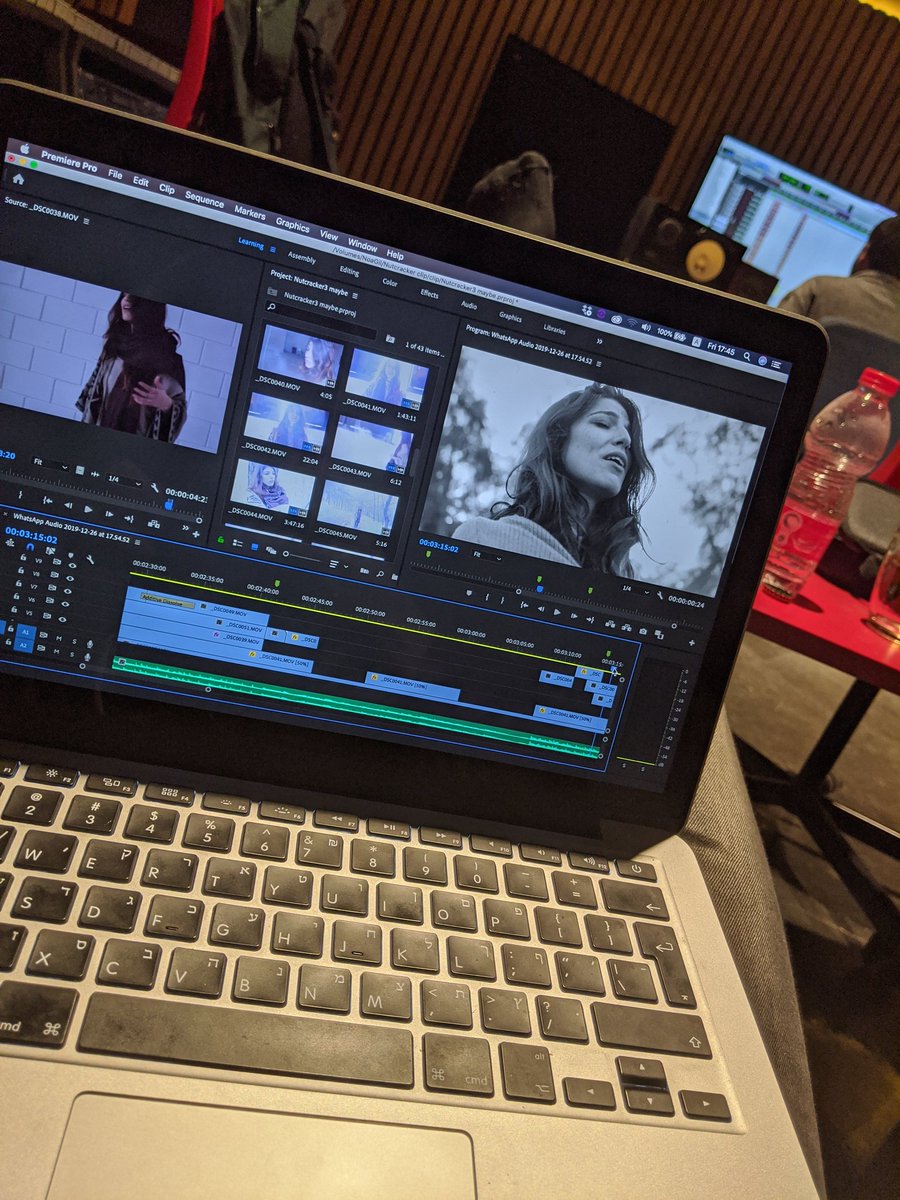900x1200 pixels.
Task: Select the _DSC0041.MOV thumbnail
Action: [x=386, y=381]
